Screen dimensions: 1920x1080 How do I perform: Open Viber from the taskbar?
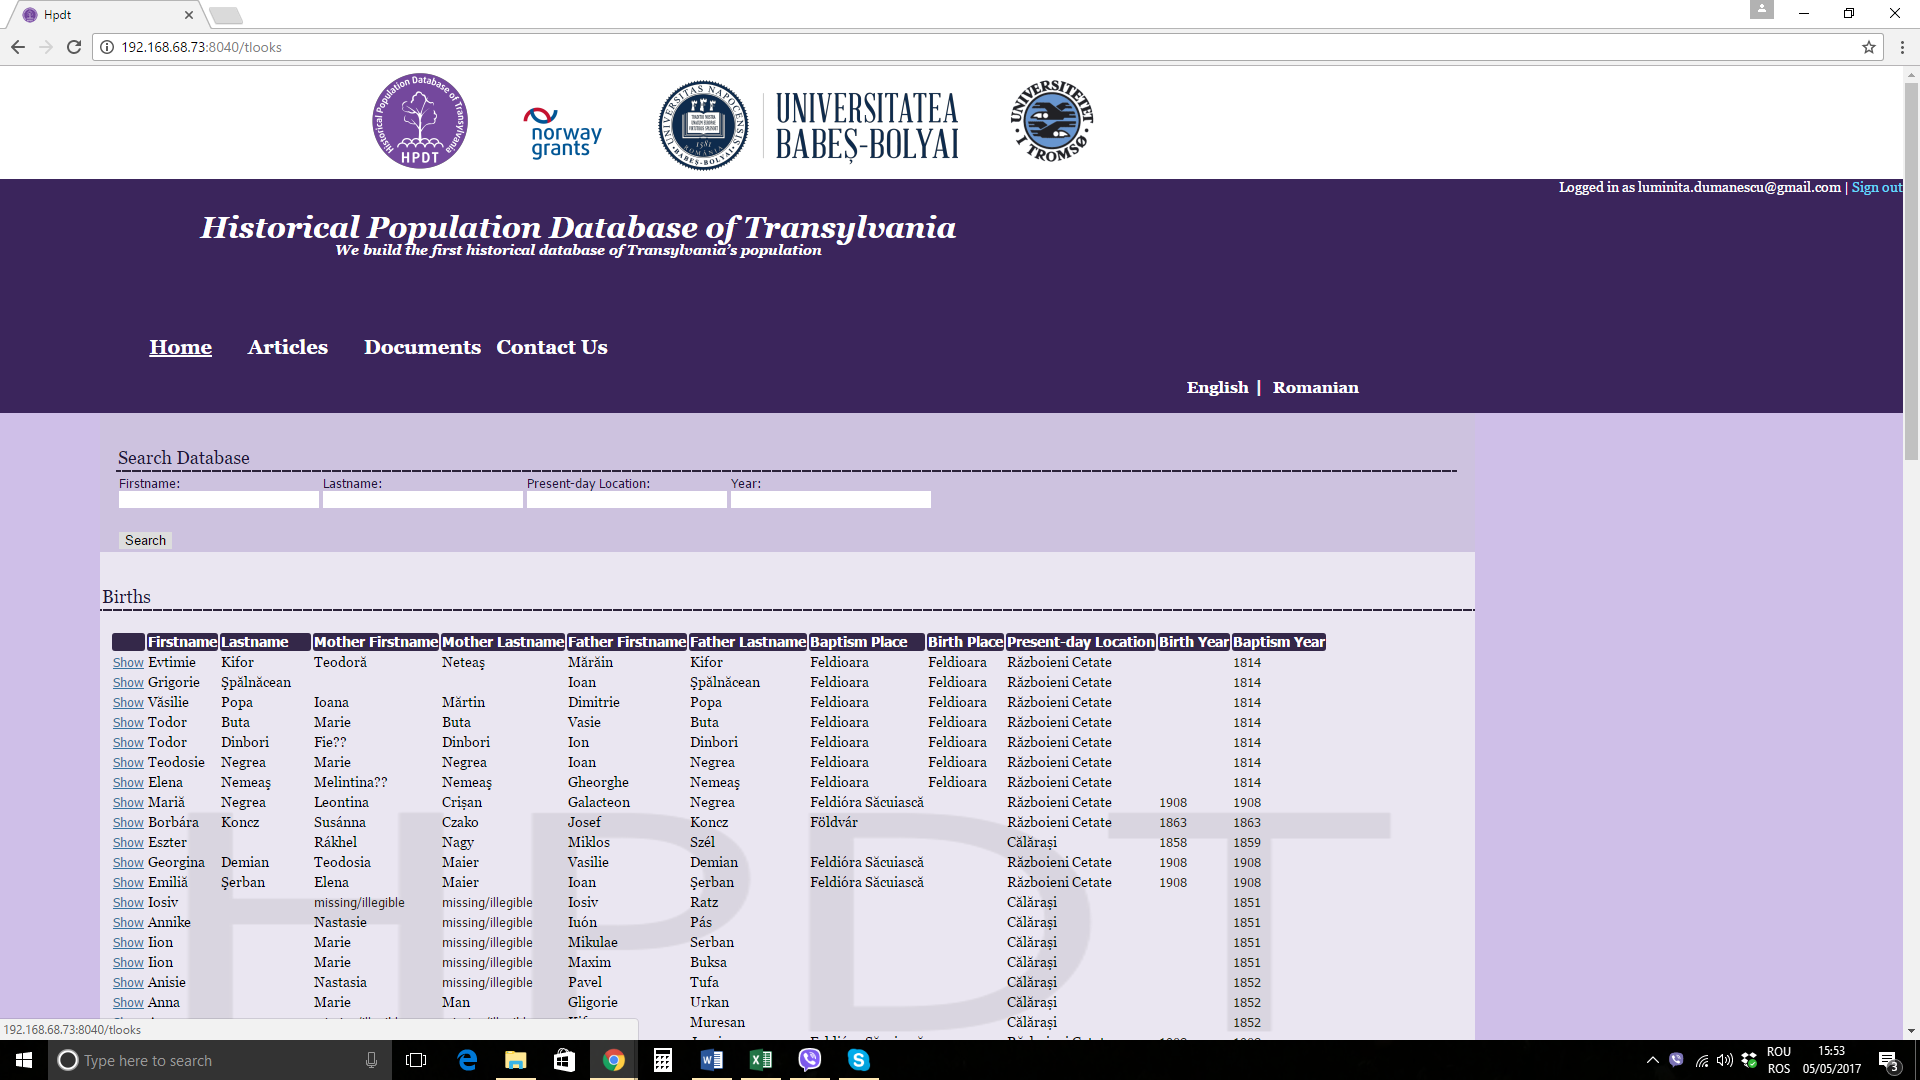click(x=810, y=1060)
